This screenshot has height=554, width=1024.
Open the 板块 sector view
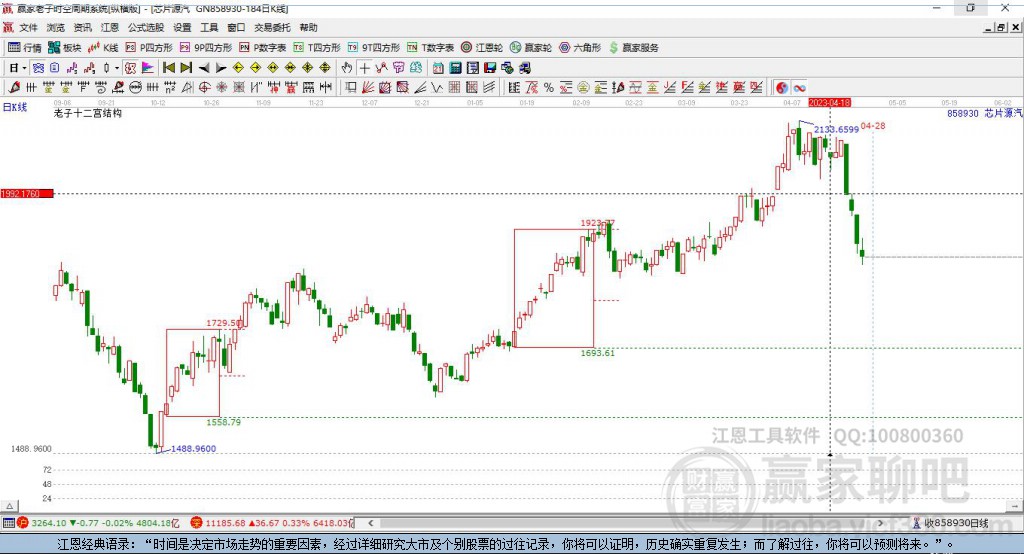pos(64,48)
